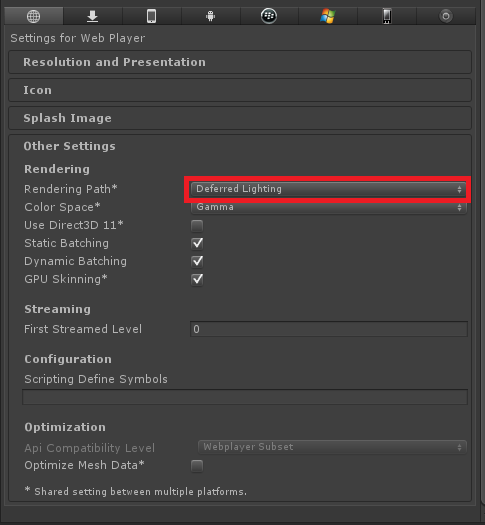Switch to the standalone download-arrow platform icon
Viewport: 485px width, 525px height.
(x=92, y=16)
